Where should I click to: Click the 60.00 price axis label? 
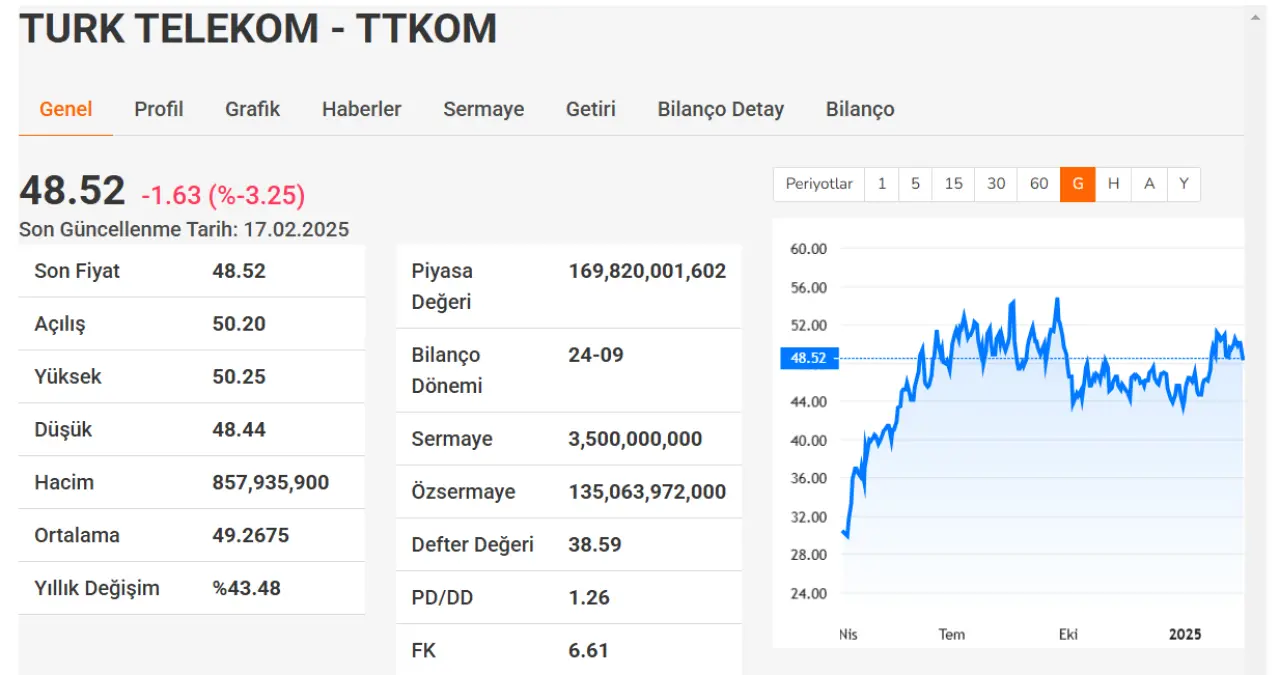click(x=809, y=249)
